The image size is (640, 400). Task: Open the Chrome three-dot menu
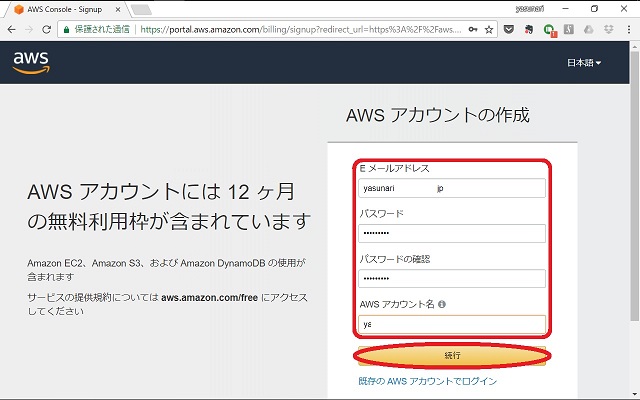[629, 29]
